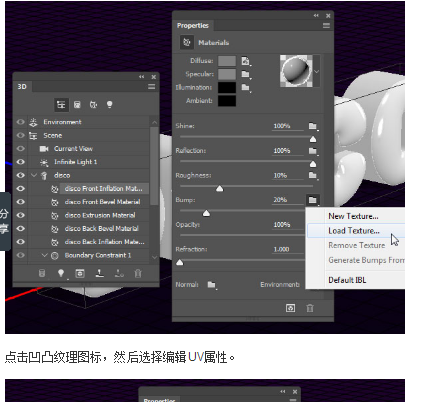Click trash icon at Properties panel bottom
Viewport: 436px width, 402px height.
[310, 308]
